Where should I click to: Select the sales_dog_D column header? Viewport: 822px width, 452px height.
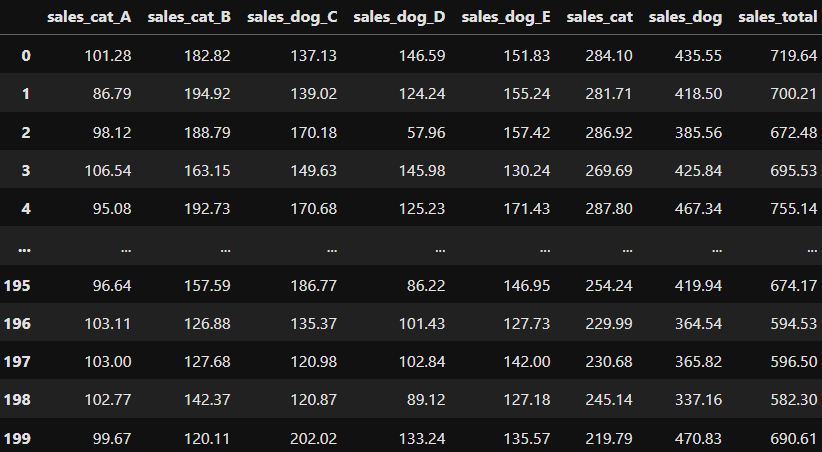point(399,17)
